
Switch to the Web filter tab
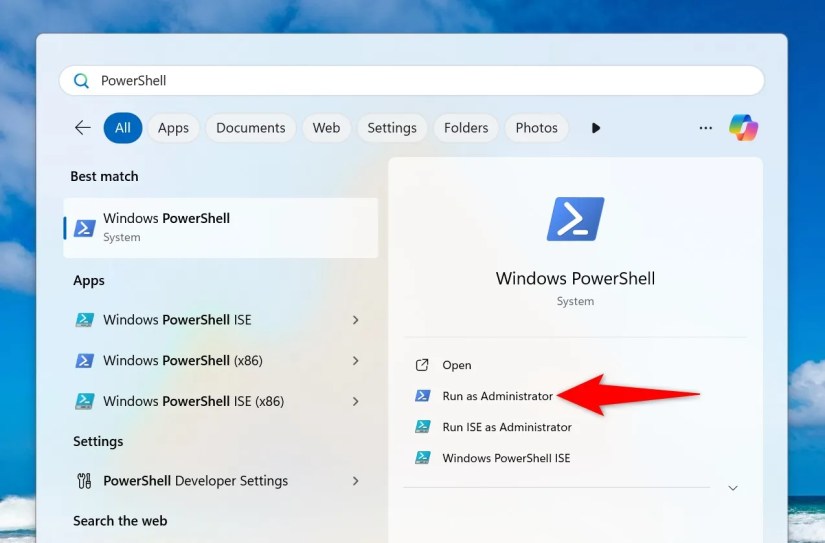(326, 128)
